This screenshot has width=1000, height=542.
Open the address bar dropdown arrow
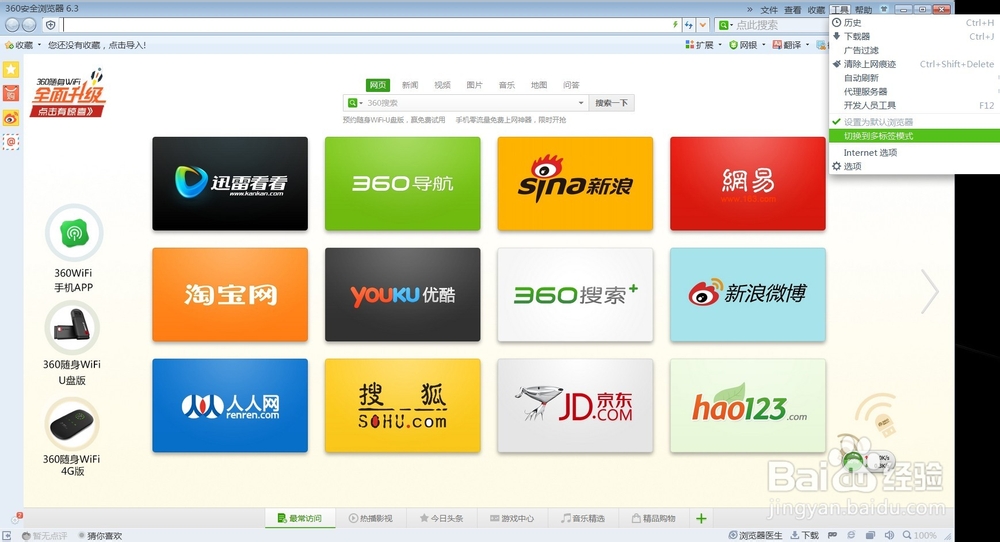click(x=703, y=25)
